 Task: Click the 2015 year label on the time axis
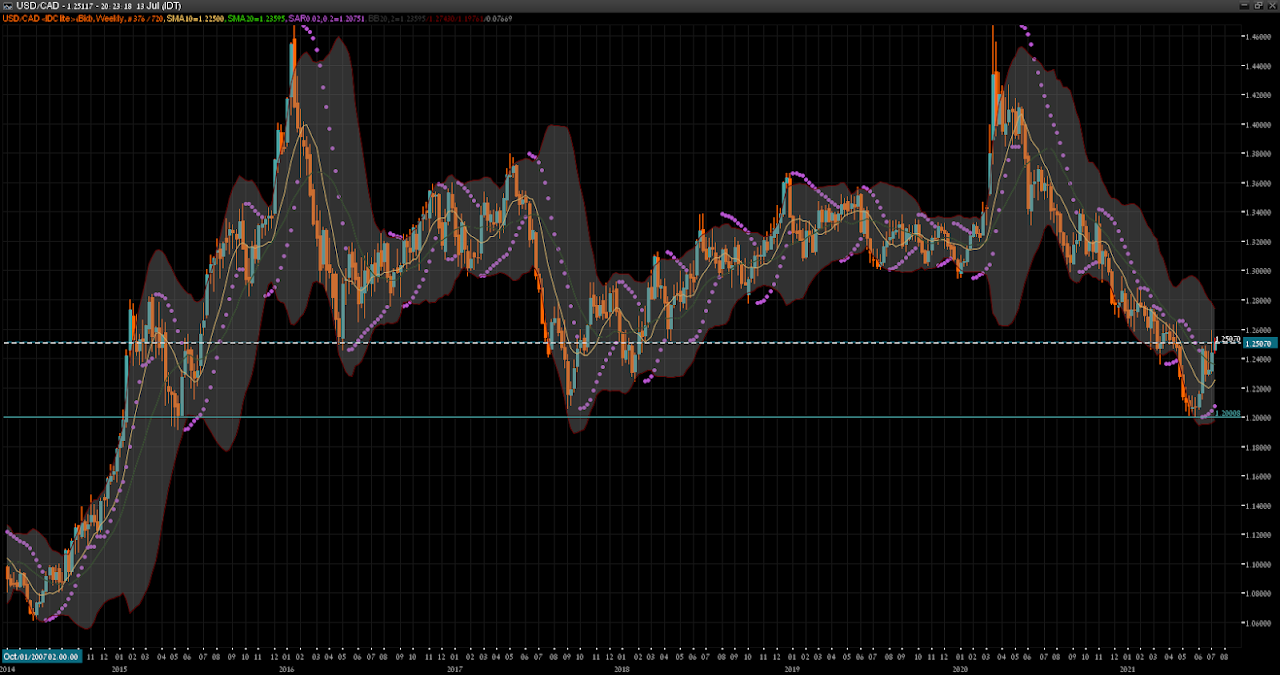[x=120, y=670]
